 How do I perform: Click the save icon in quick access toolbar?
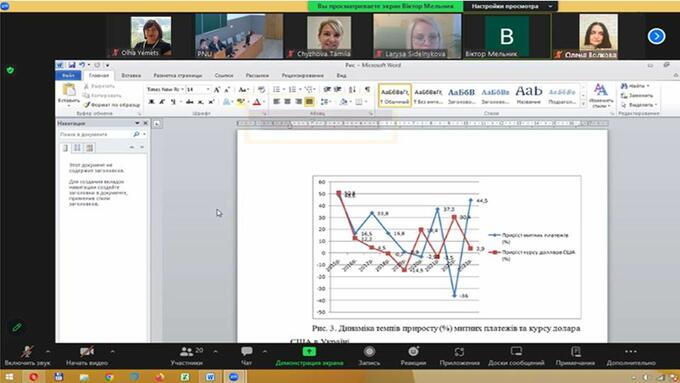pyautogui.click(x=72, y=65)
